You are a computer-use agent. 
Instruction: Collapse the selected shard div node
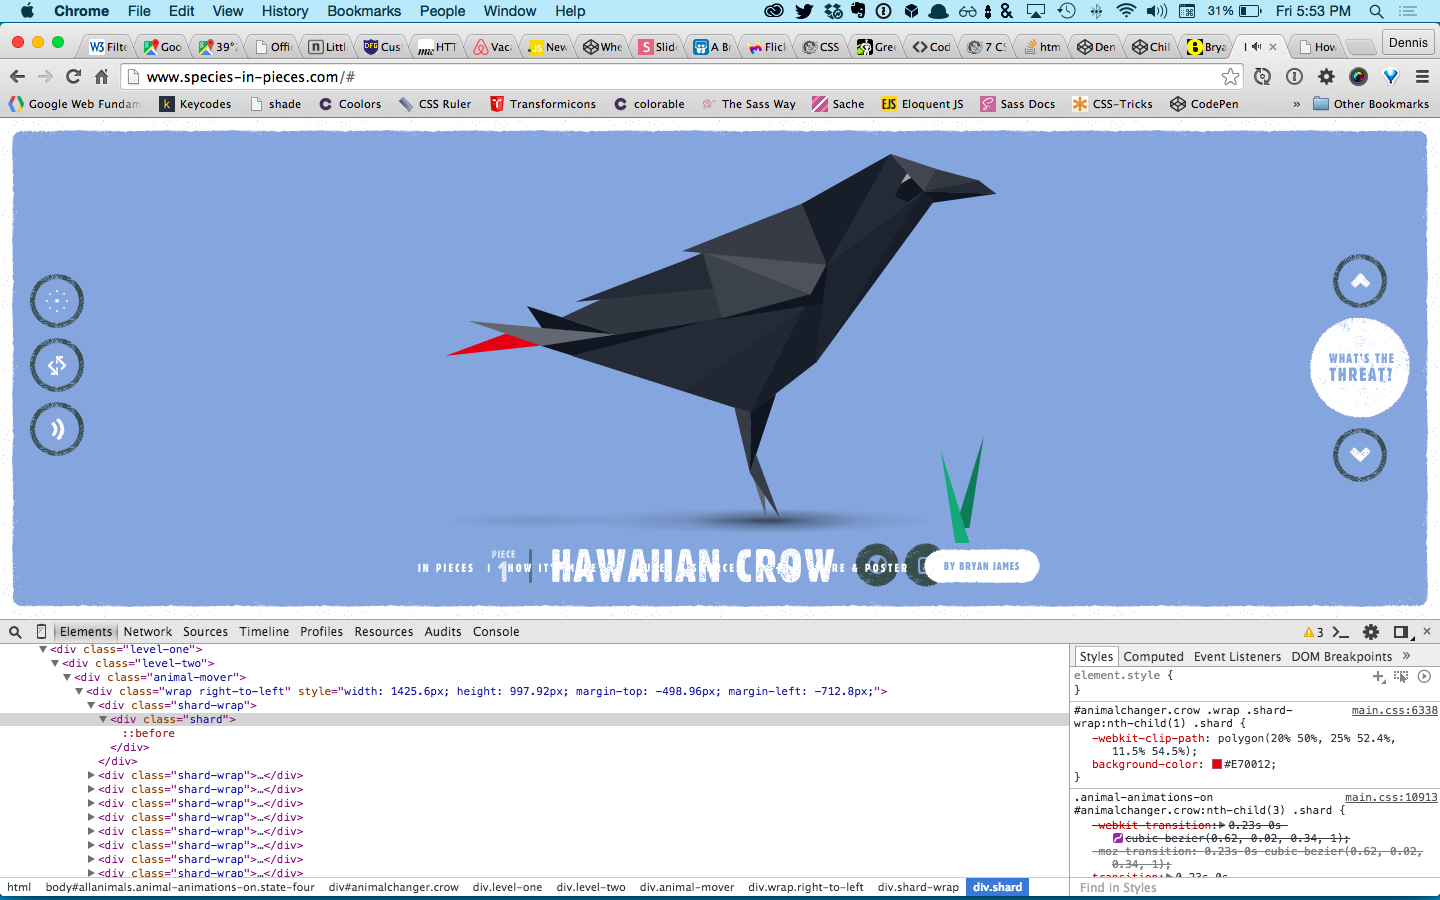pos(103,719)
